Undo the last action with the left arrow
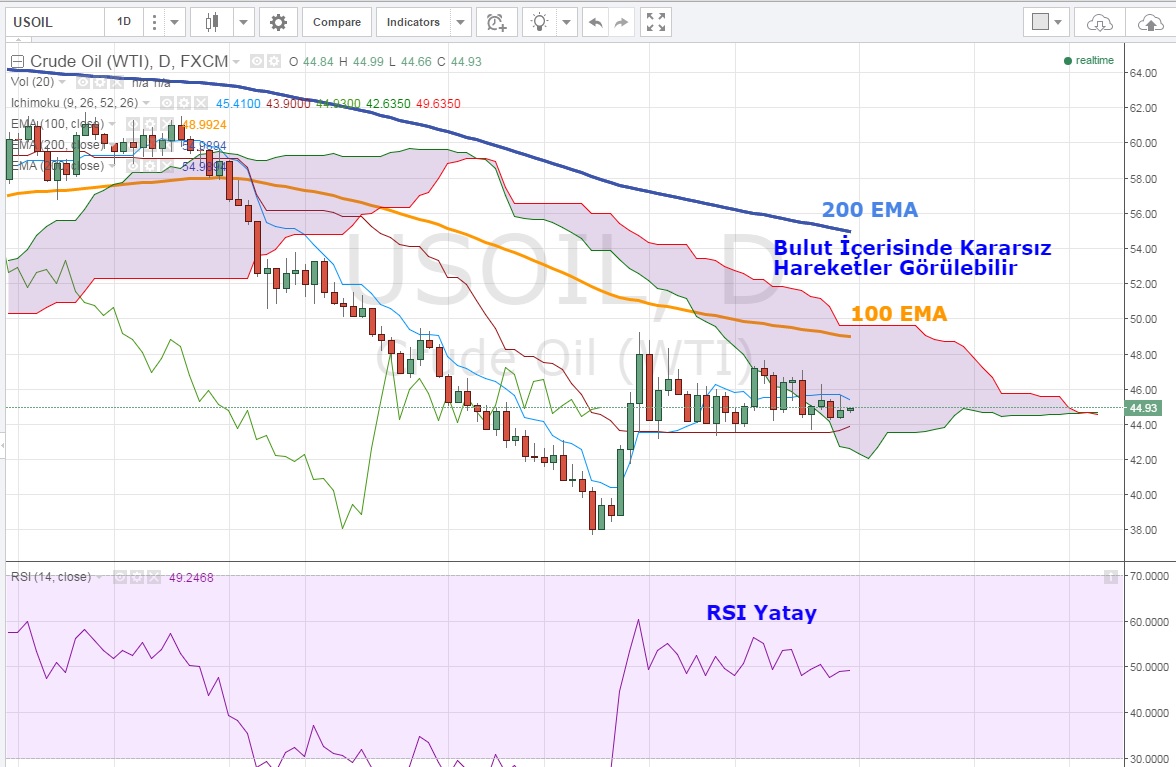Image resolution: width=1176 pixels, height=767 pixels. coord(596,21)
